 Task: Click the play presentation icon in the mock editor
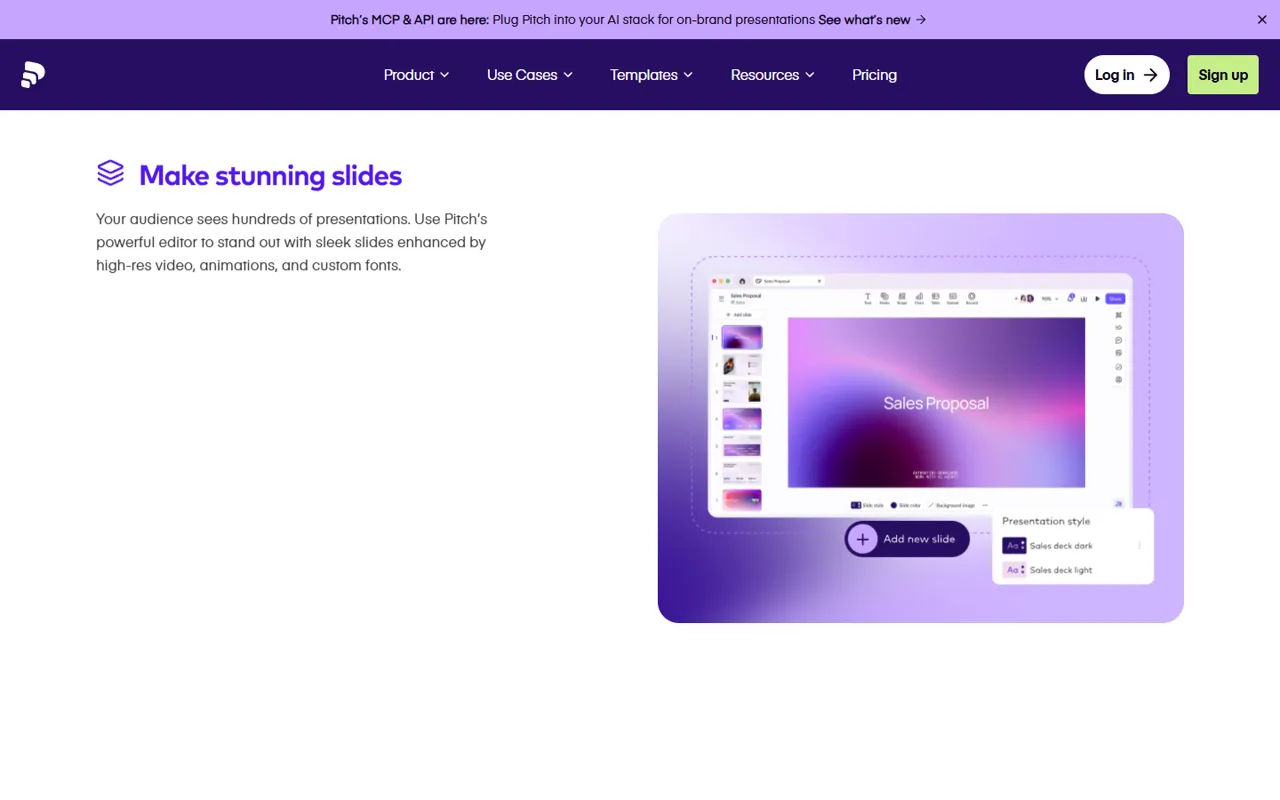point(1097,299)
